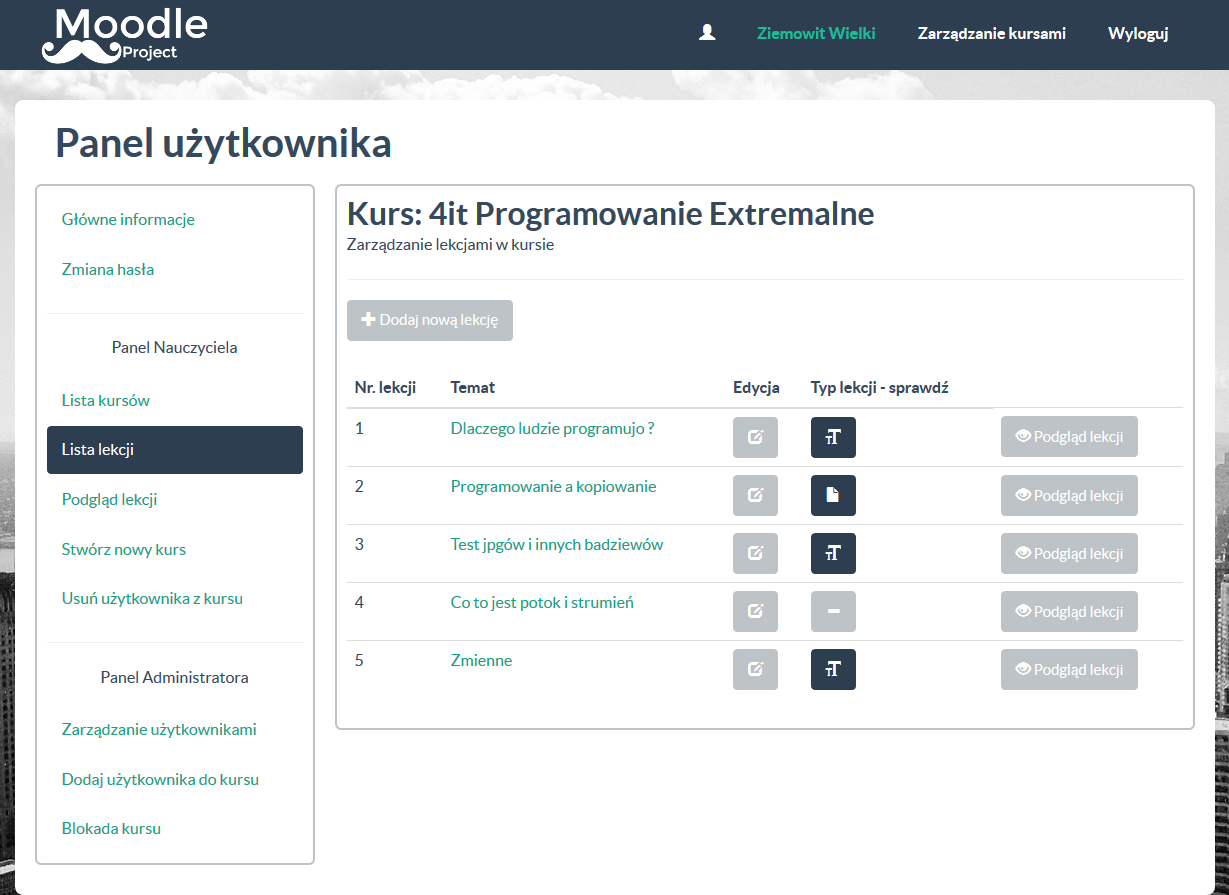Image resolution: width=1229 pixels, height=895 pixels.
Task: Open Podgląd lekcji for Zmienne lesson
Action: point(1069,669)
